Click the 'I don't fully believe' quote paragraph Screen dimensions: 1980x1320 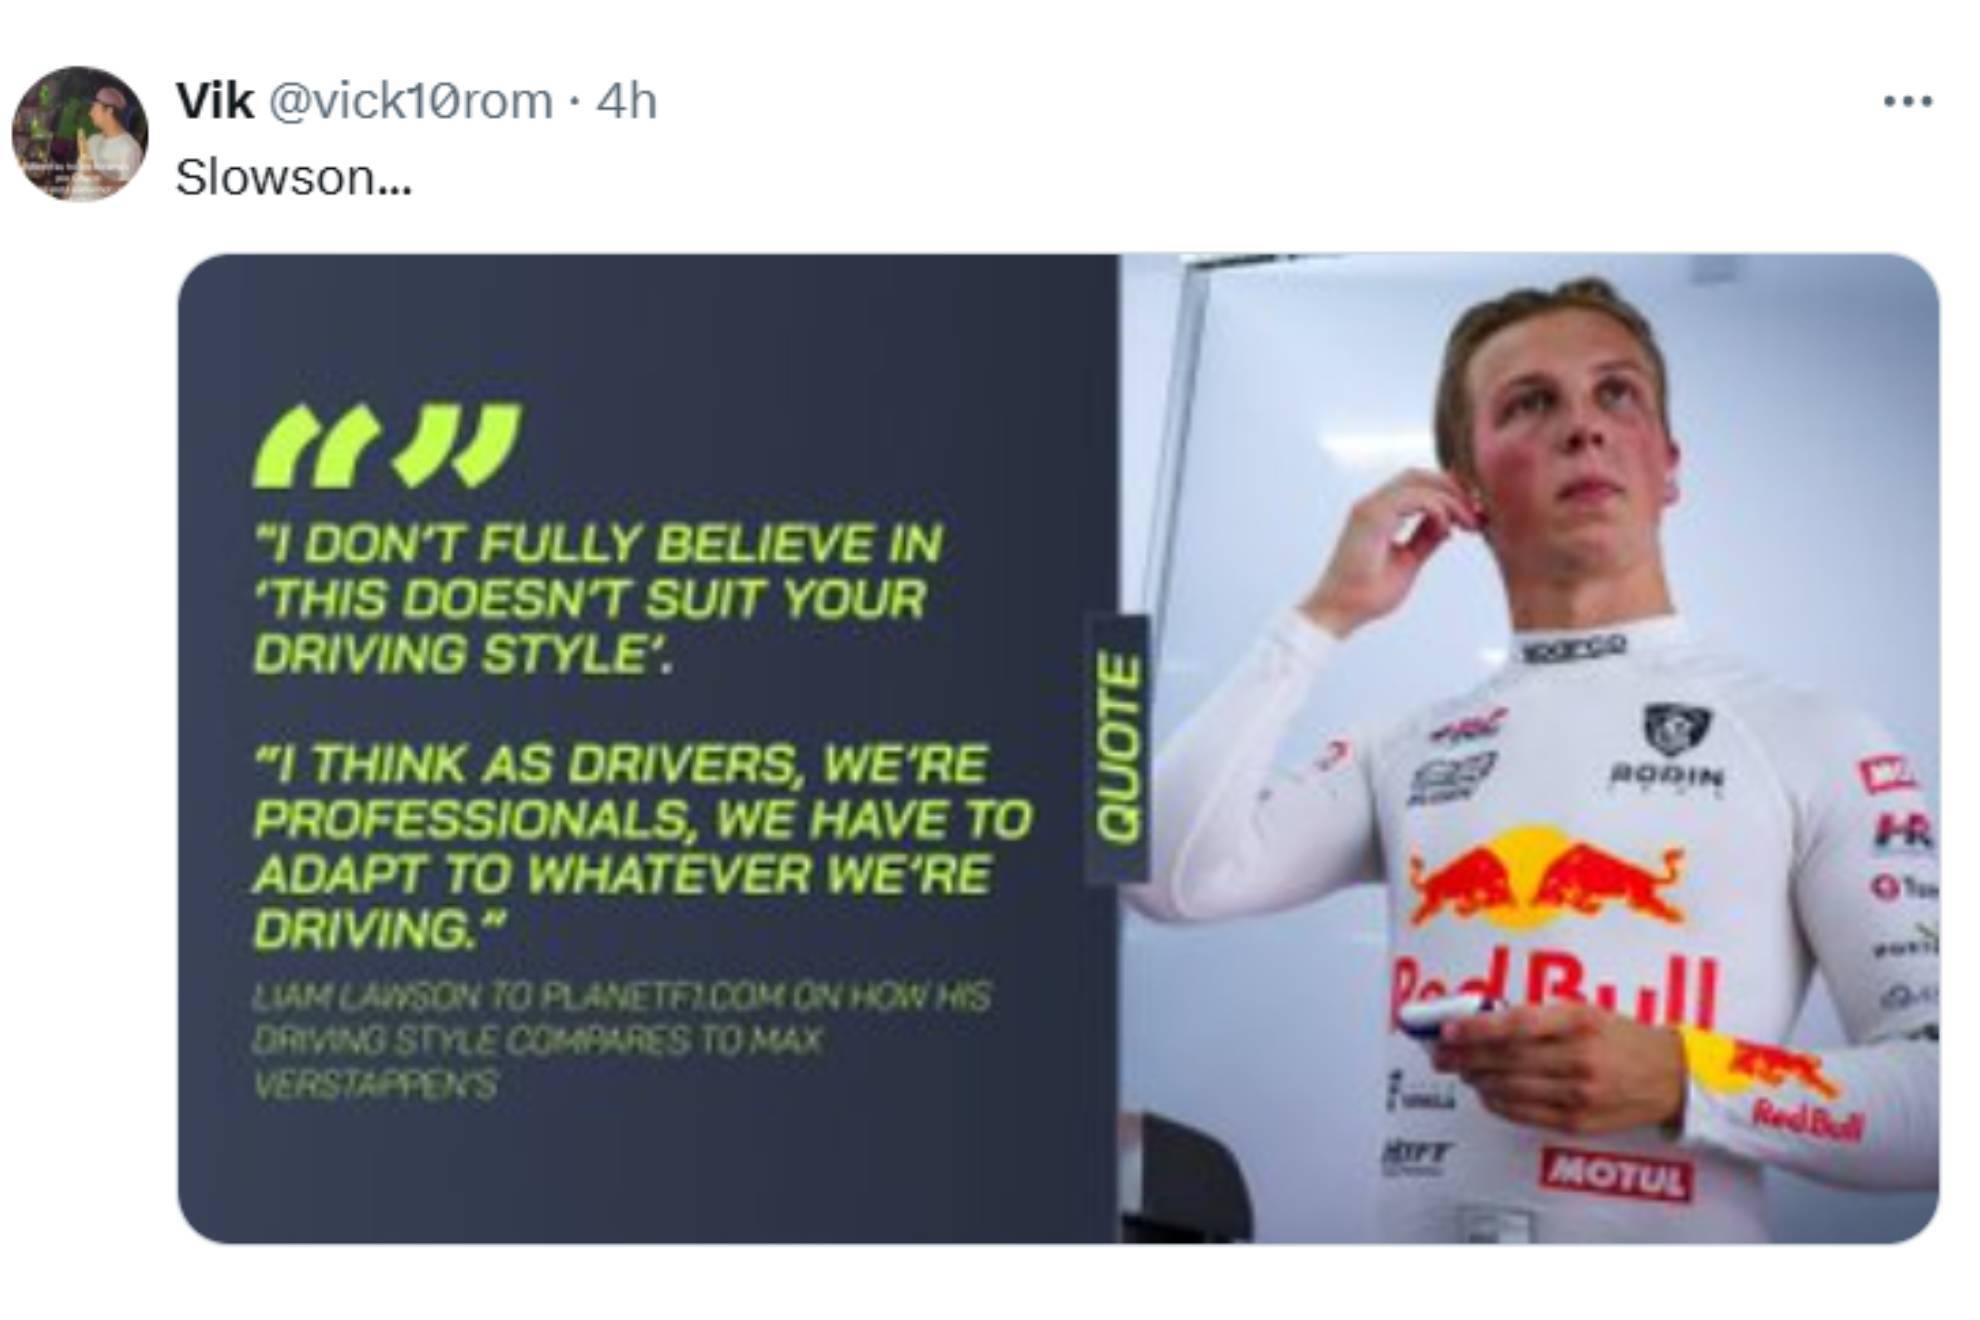(x=597, y=598)
